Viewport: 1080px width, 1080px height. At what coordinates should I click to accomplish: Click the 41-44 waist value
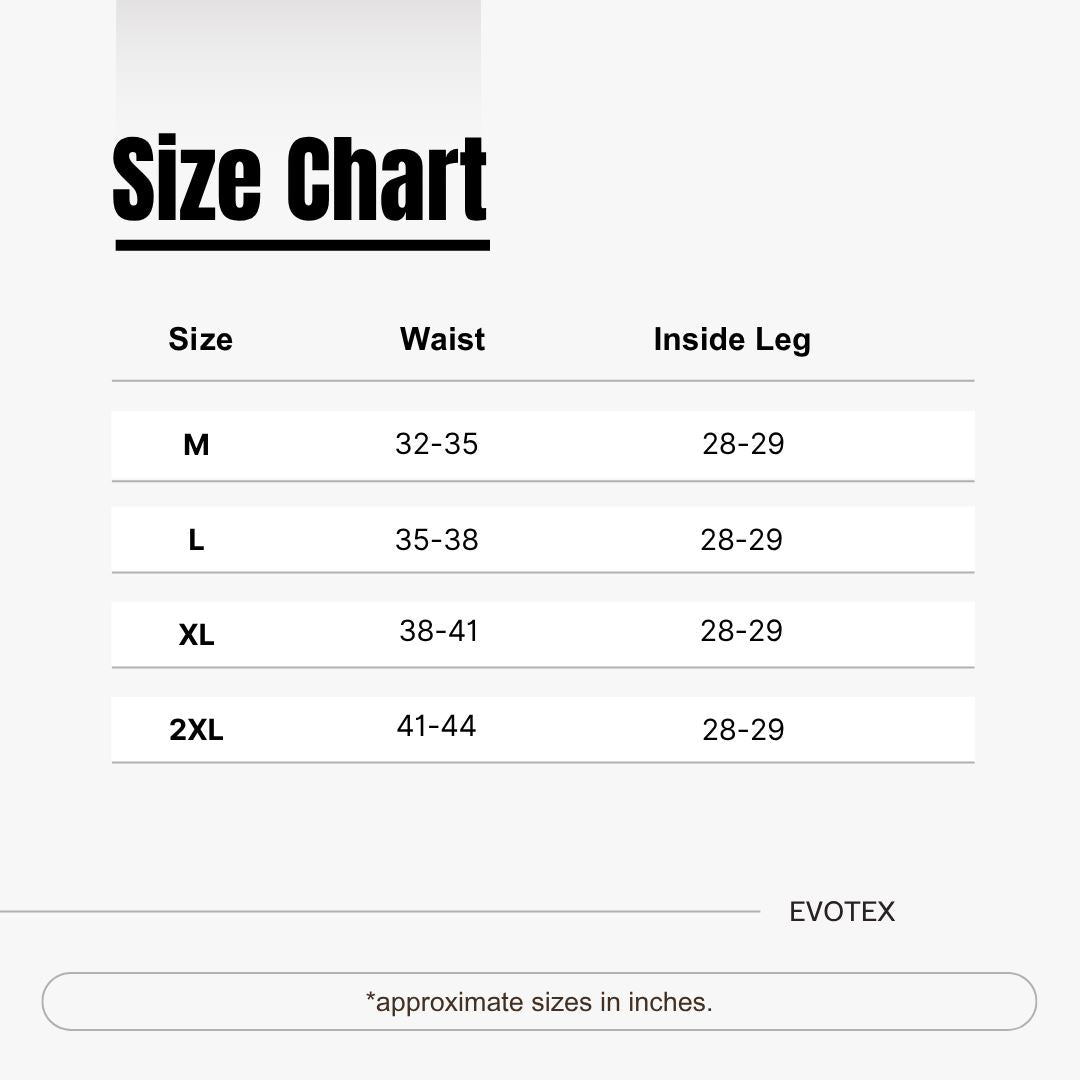[x=436, y=726]
